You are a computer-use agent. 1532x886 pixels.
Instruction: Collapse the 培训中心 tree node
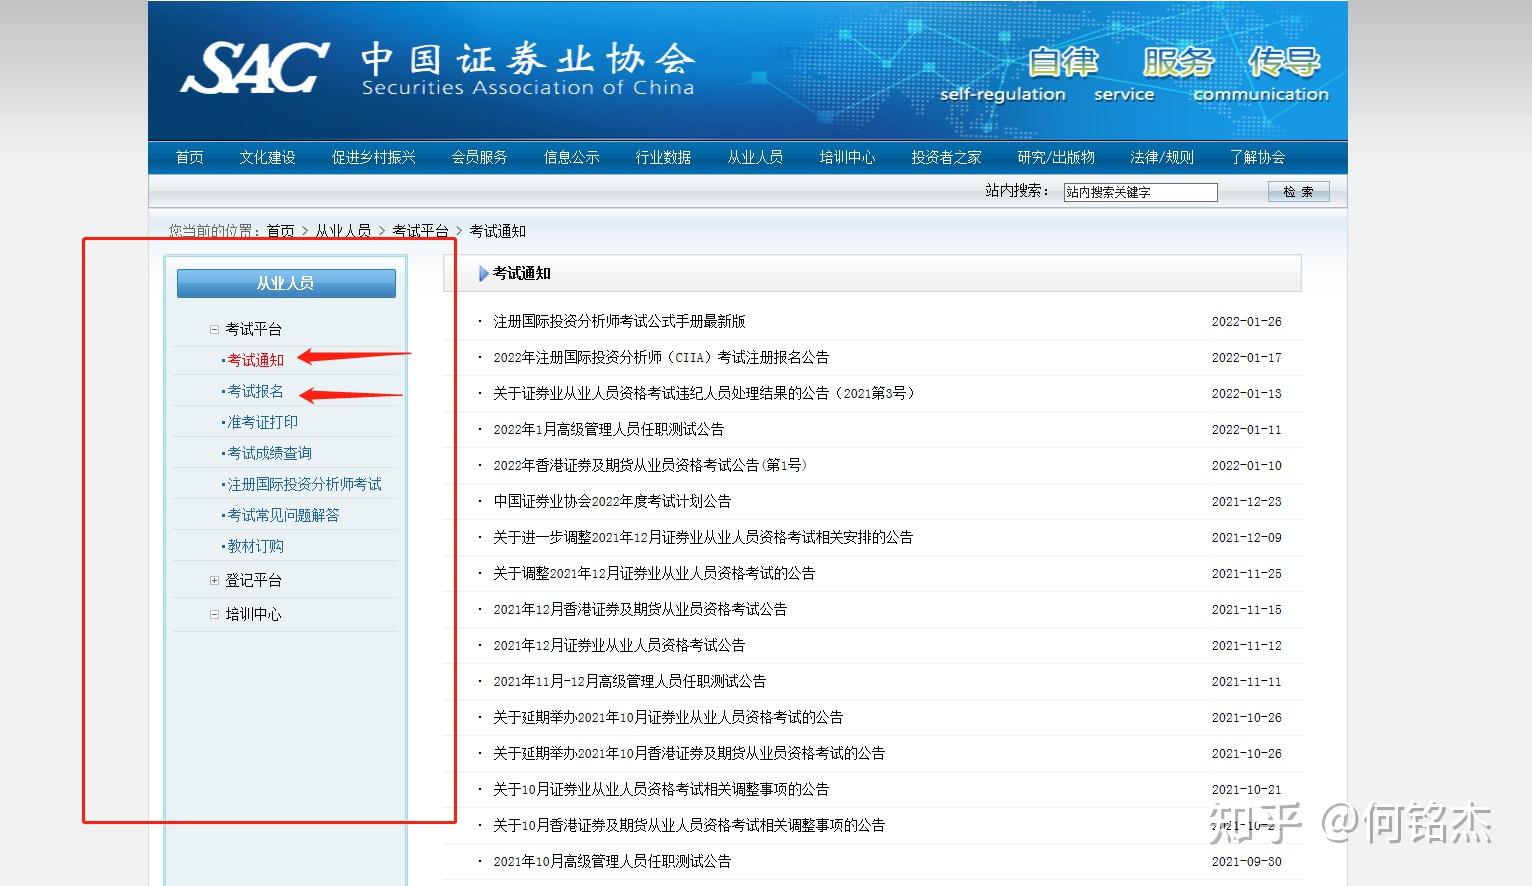pyautogui.click(x=214, y=614)
